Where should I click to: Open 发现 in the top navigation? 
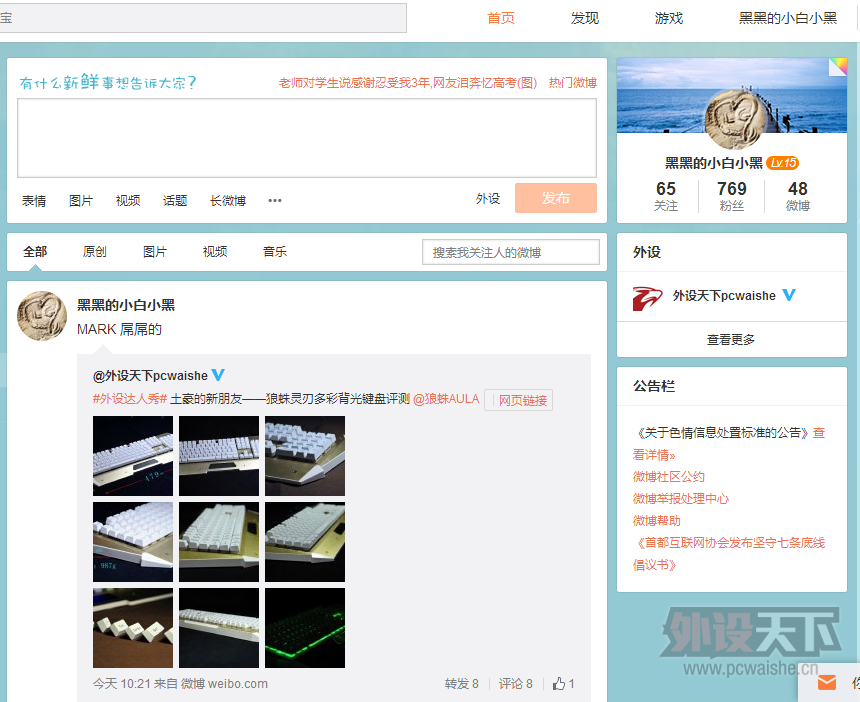pos(585,18)
